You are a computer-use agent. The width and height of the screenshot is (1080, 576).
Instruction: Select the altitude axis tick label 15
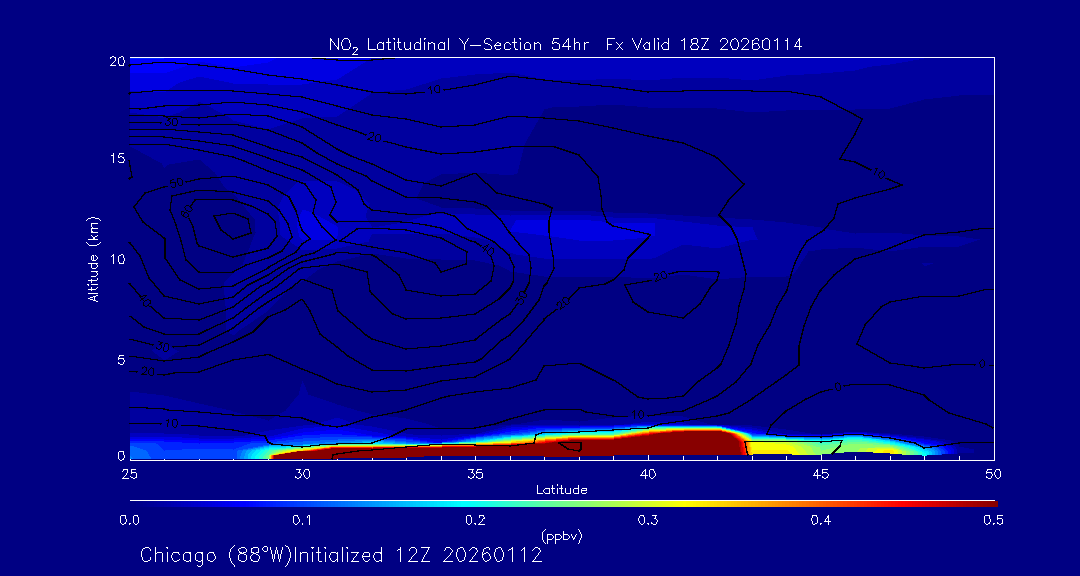tap(117, 158)
